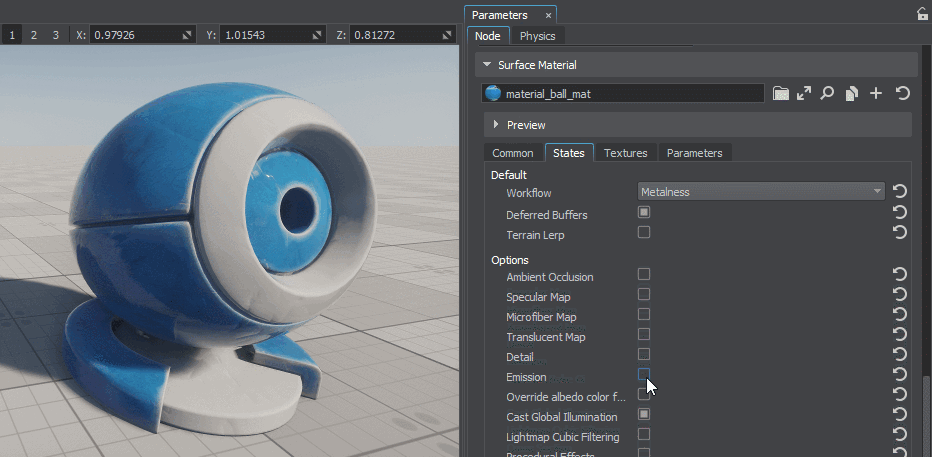Image resolution: width=932 pixels, height=457 pixels.
Task: Click the magnifier icon to find material
Action: tap(827, 93)
